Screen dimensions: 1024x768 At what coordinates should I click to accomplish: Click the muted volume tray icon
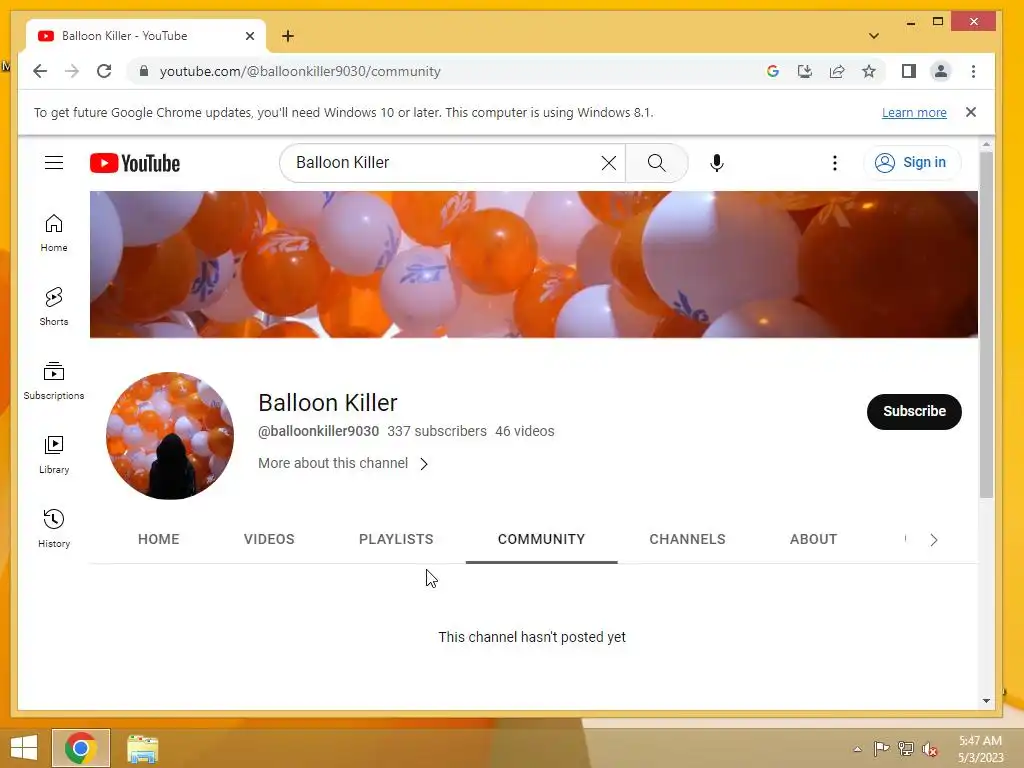pyautogui.click(x=930, y=749)
